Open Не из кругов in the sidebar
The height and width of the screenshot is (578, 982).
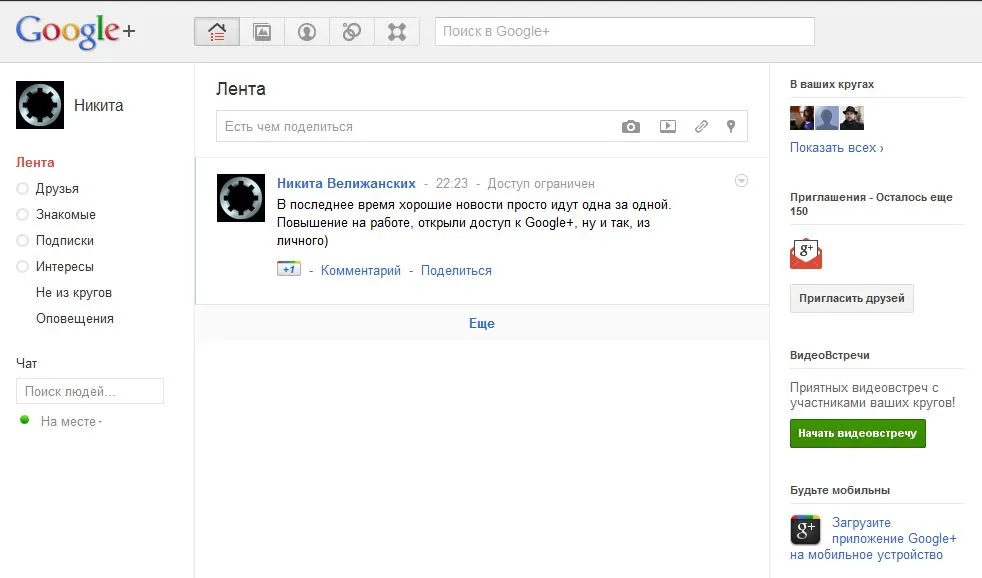point(74,292)
